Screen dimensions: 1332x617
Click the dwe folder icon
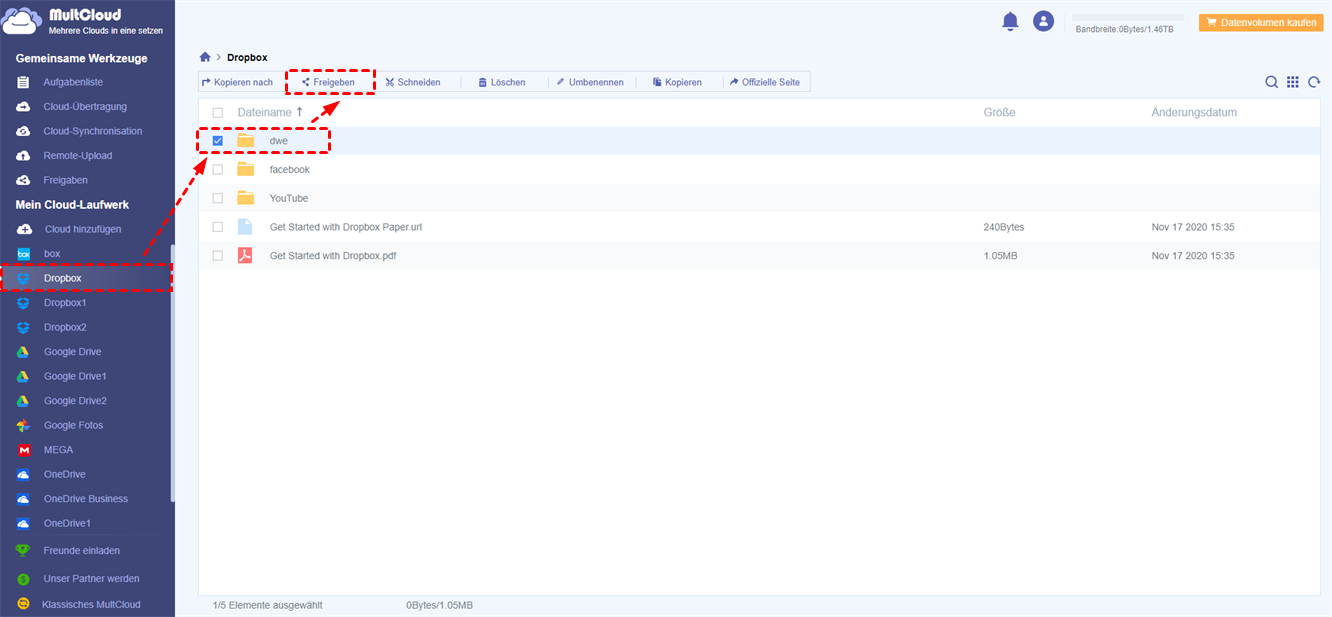[x=246, y=140]
